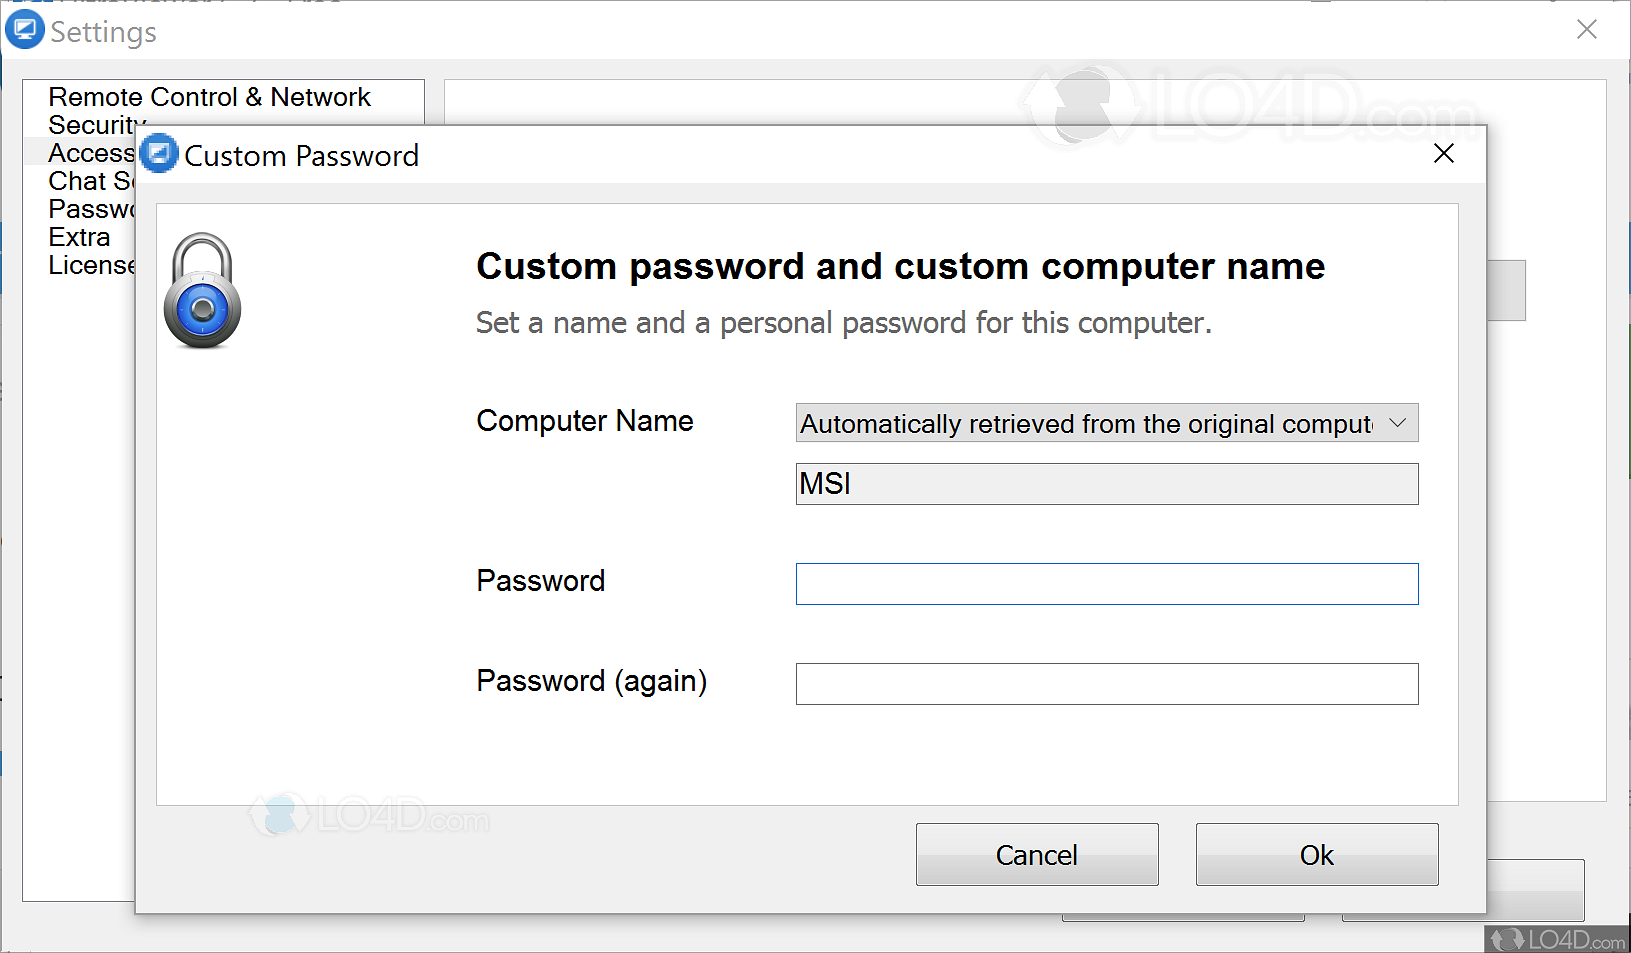Confirm with the Ok button

[x=1316, y=855]
